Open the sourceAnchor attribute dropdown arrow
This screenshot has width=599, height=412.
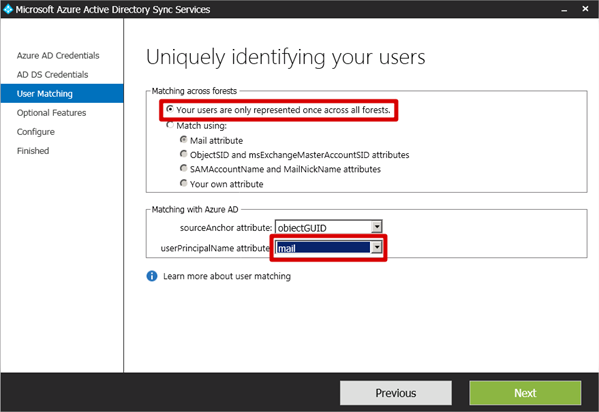(376, 227)
